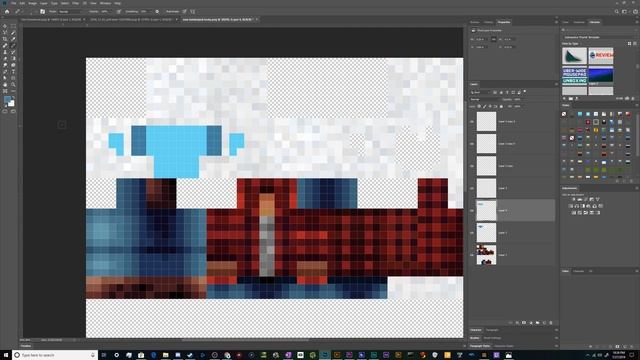Select the REVIEW thumbnail in Libraries

pos(601,56)
